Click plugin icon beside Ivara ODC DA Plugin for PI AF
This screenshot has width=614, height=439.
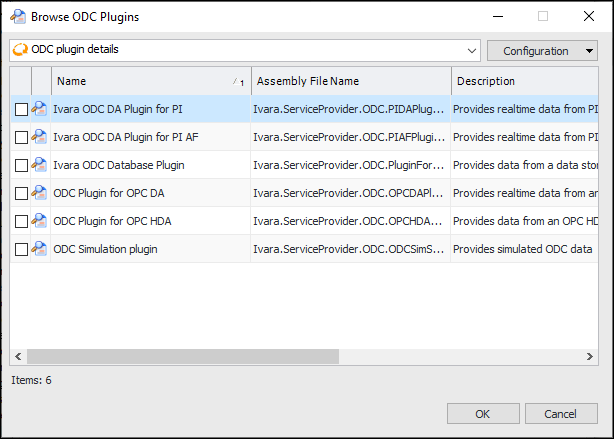[x=40, y=137]
